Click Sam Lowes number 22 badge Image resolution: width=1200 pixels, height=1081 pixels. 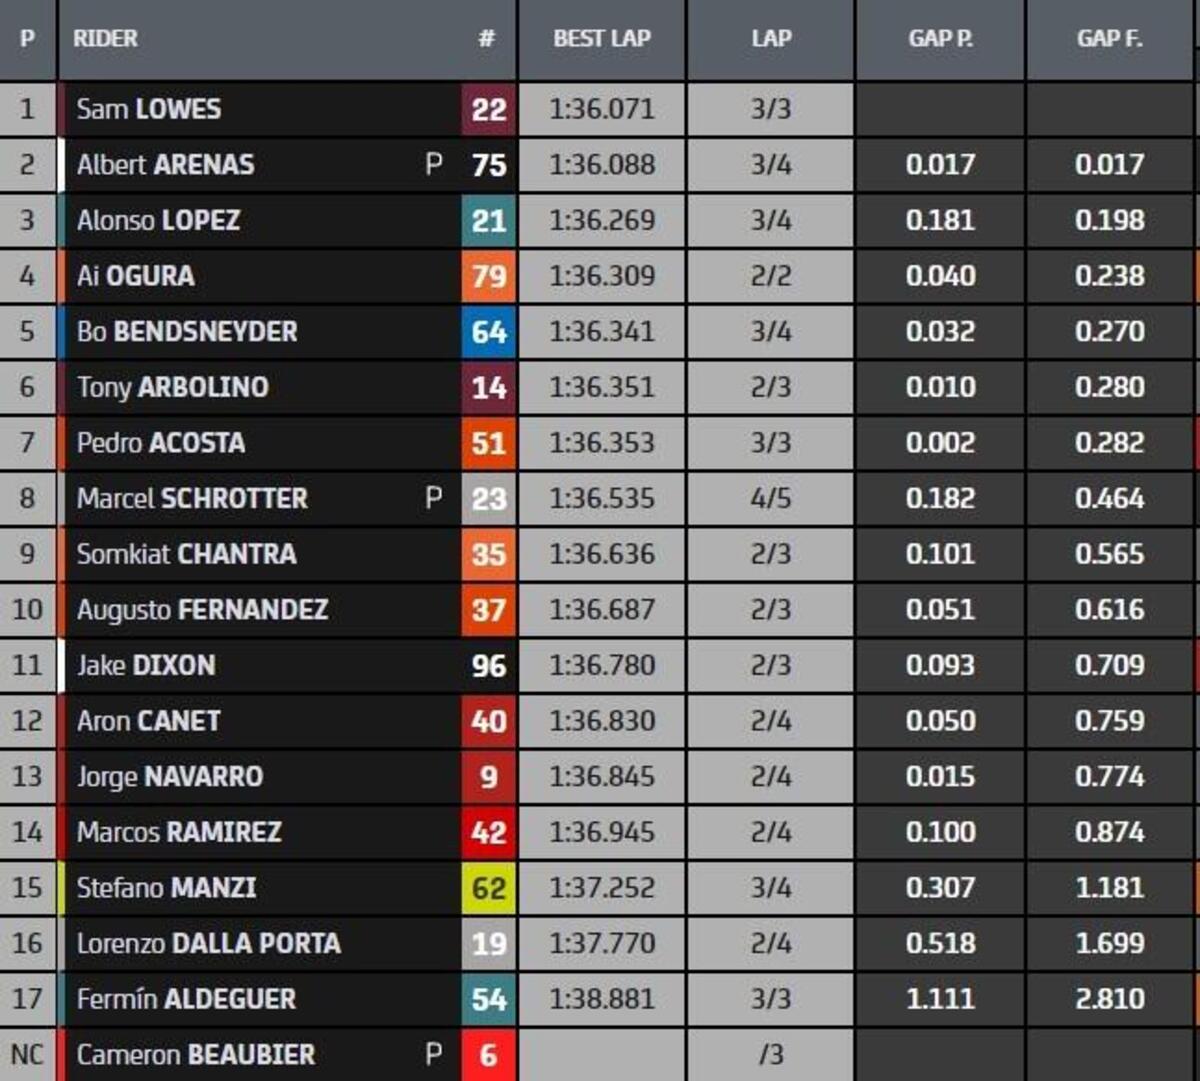pos(488,109)
